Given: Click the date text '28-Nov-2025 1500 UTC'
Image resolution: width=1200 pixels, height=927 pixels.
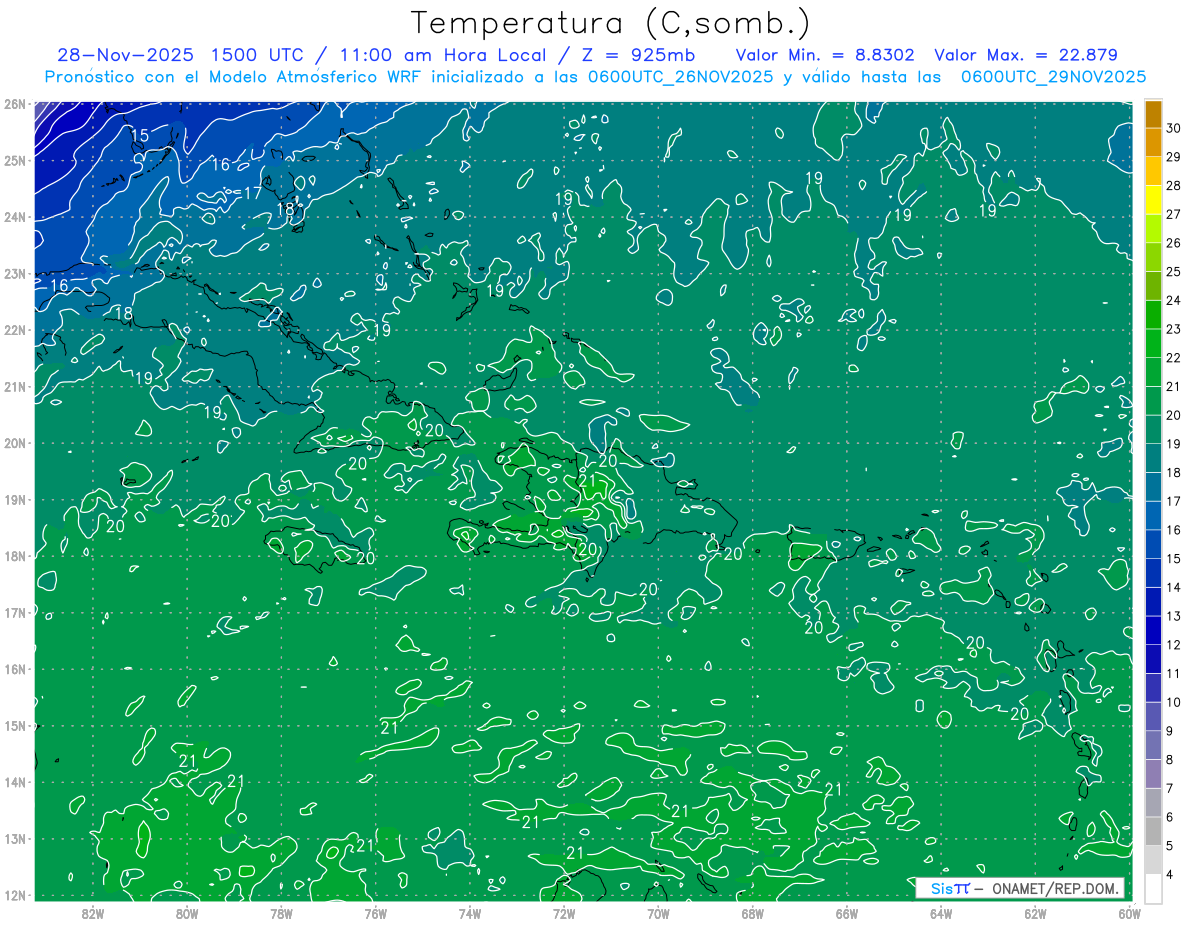Looking at the screenshot, I should 179,55.
